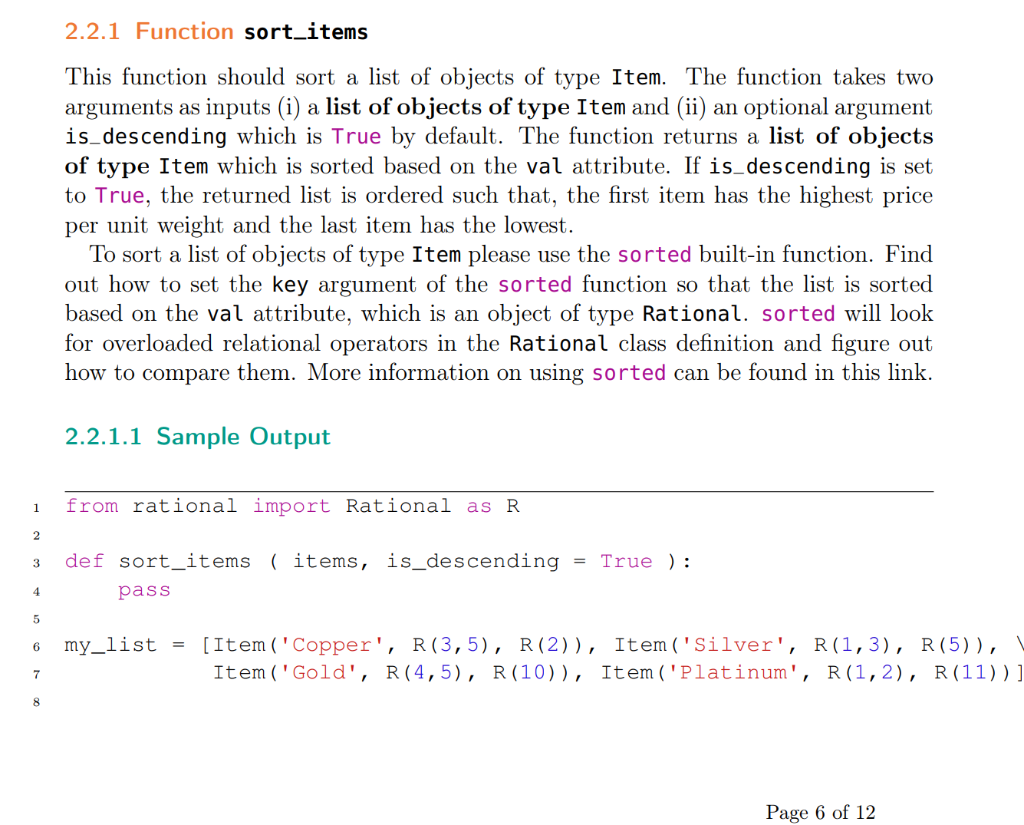Select line number 3 in the code listing
Viewport: 1024px width, 825px height.
pyautogui.click(x=36, y=562)
